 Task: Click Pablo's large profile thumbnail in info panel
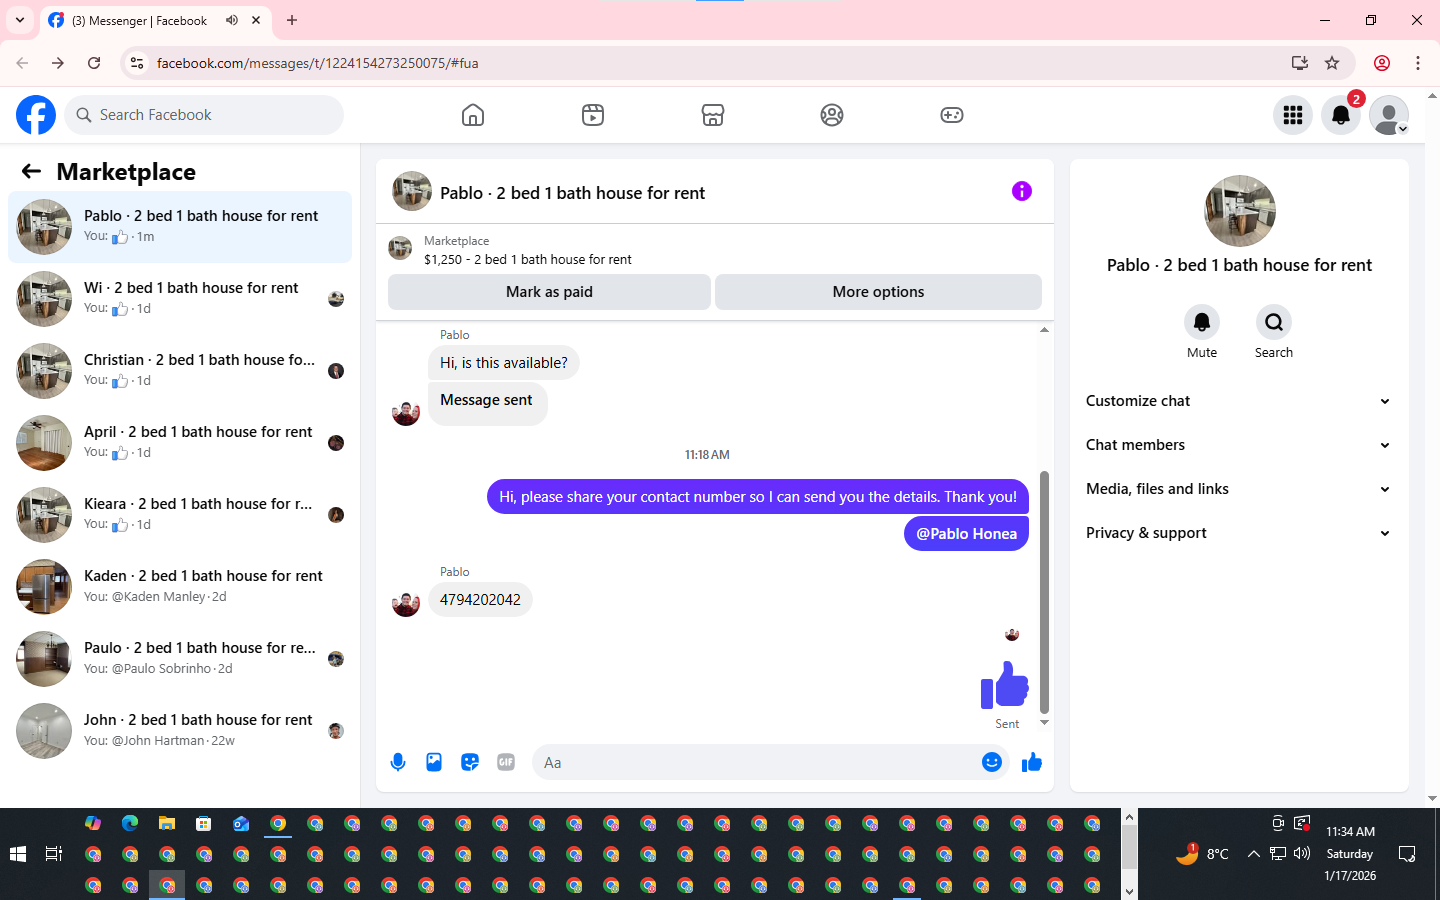click(1240, 211)
